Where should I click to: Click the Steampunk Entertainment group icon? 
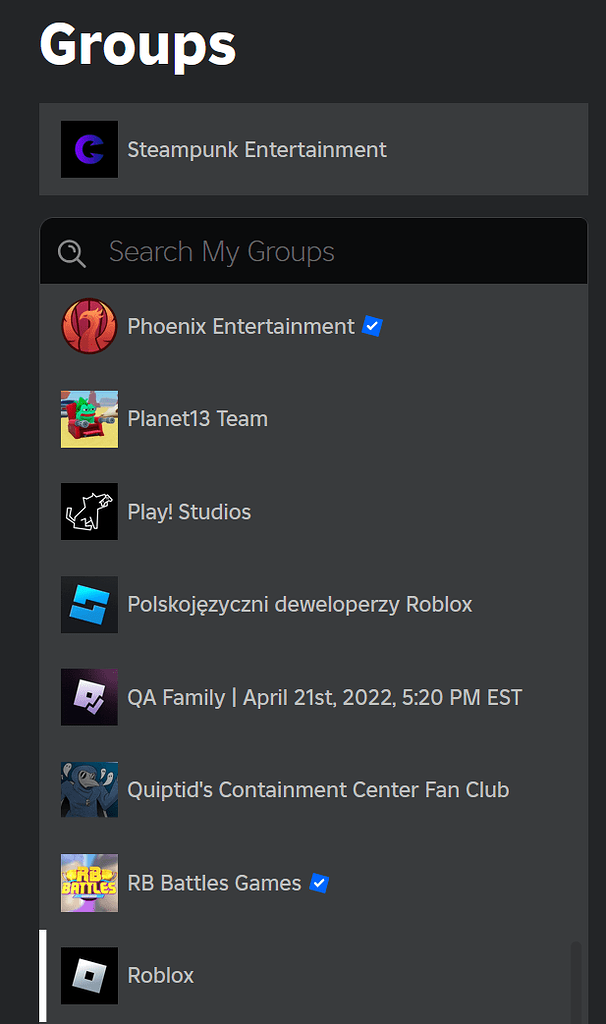pyautogui.click(x=89, y=149)
